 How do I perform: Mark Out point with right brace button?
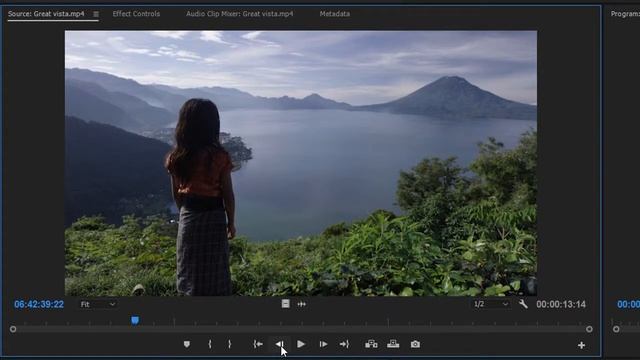(x=229, y=344)
